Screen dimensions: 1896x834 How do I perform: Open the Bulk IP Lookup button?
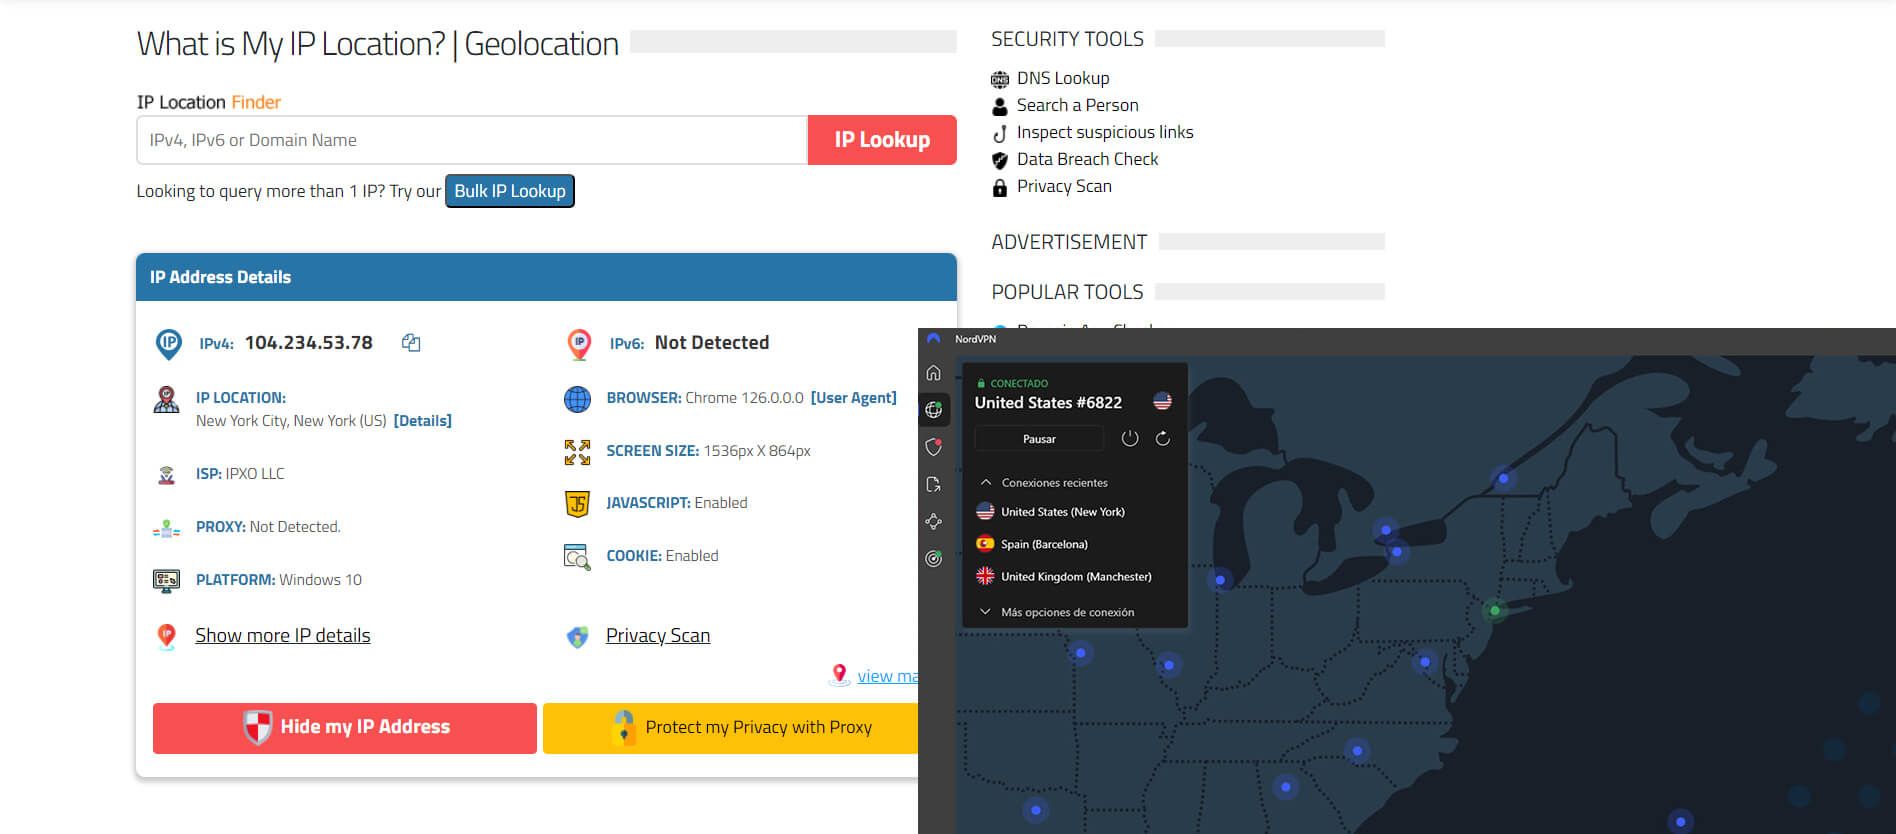[510, 191]
